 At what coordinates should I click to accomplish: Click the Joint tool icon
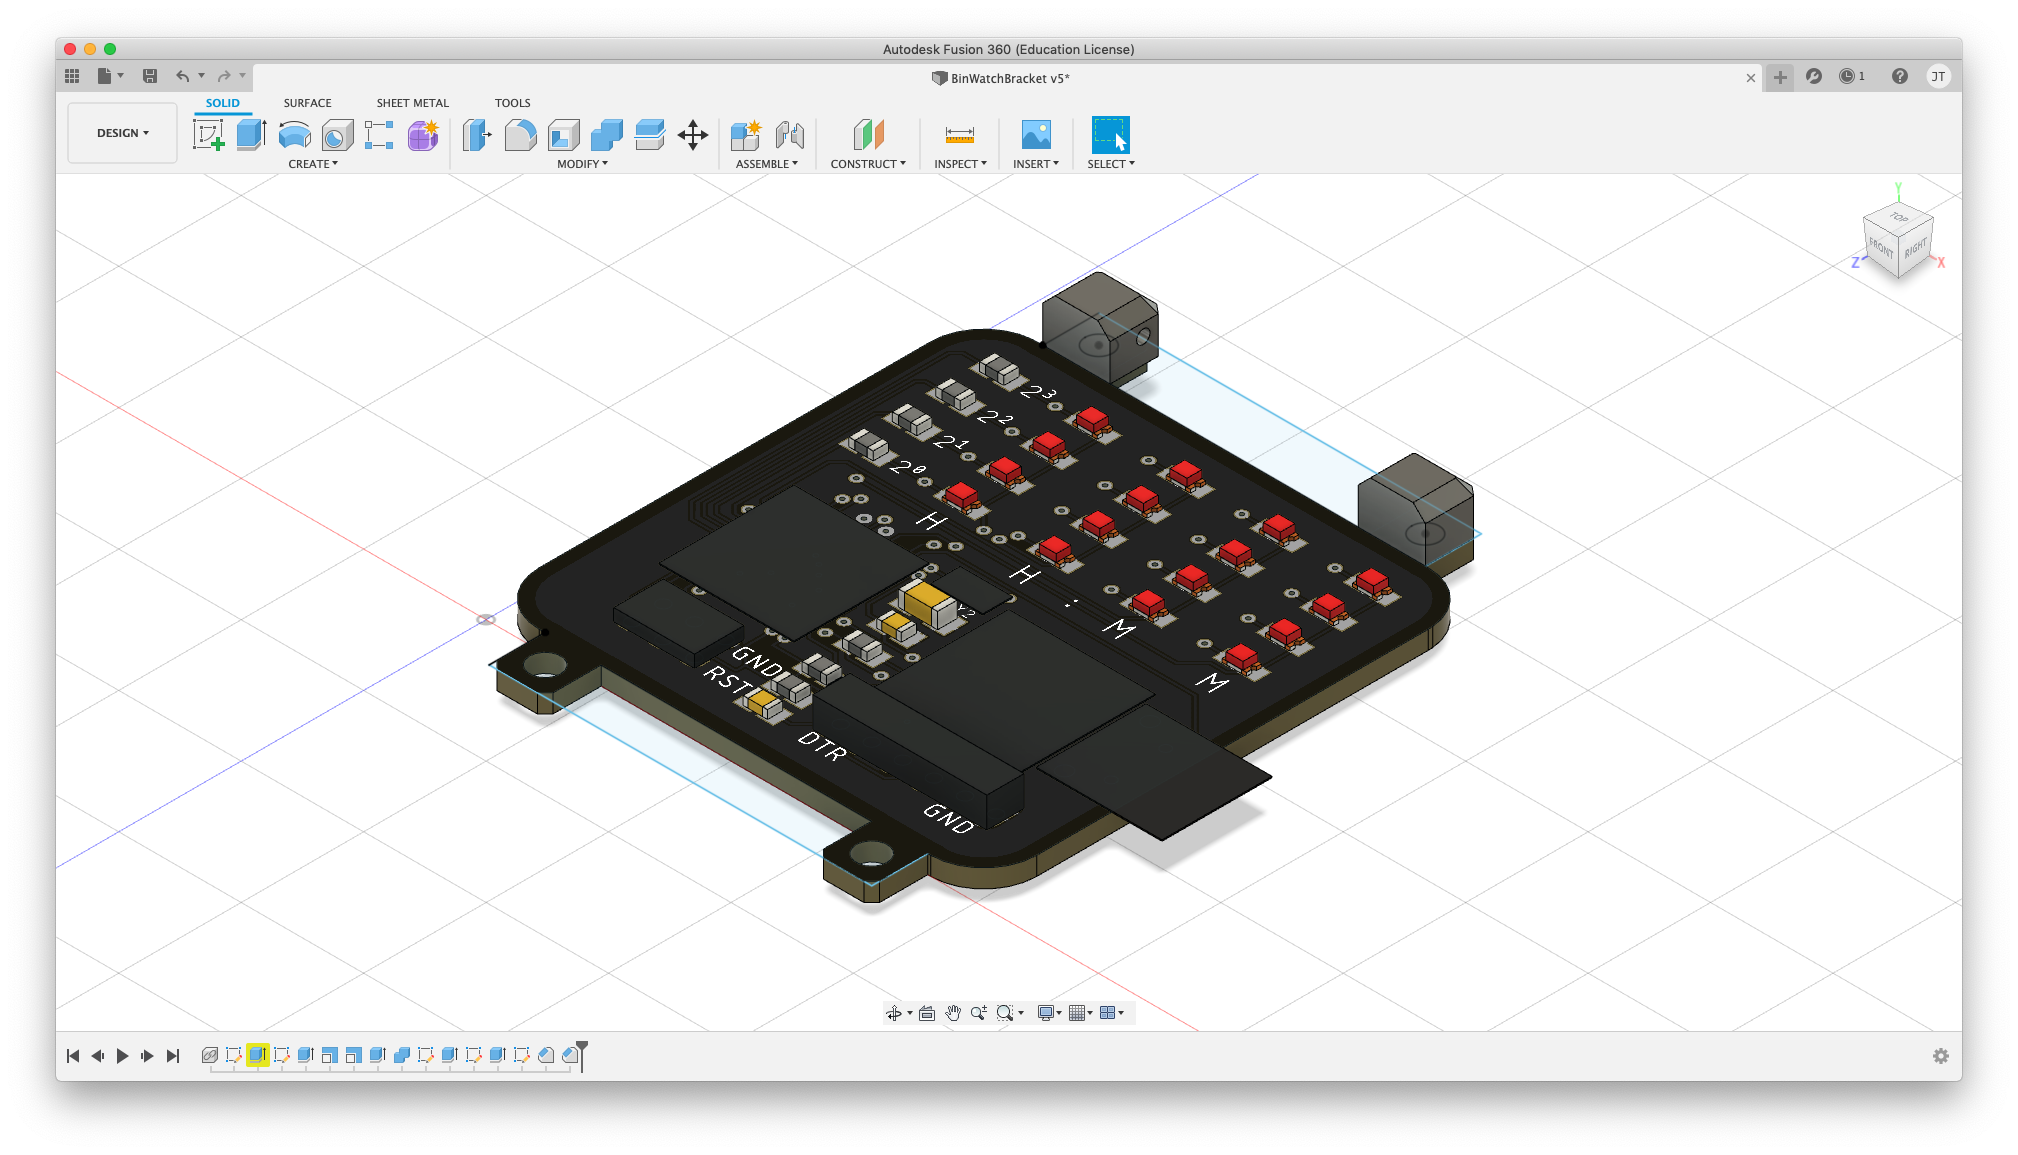click(x=790, y=135)
